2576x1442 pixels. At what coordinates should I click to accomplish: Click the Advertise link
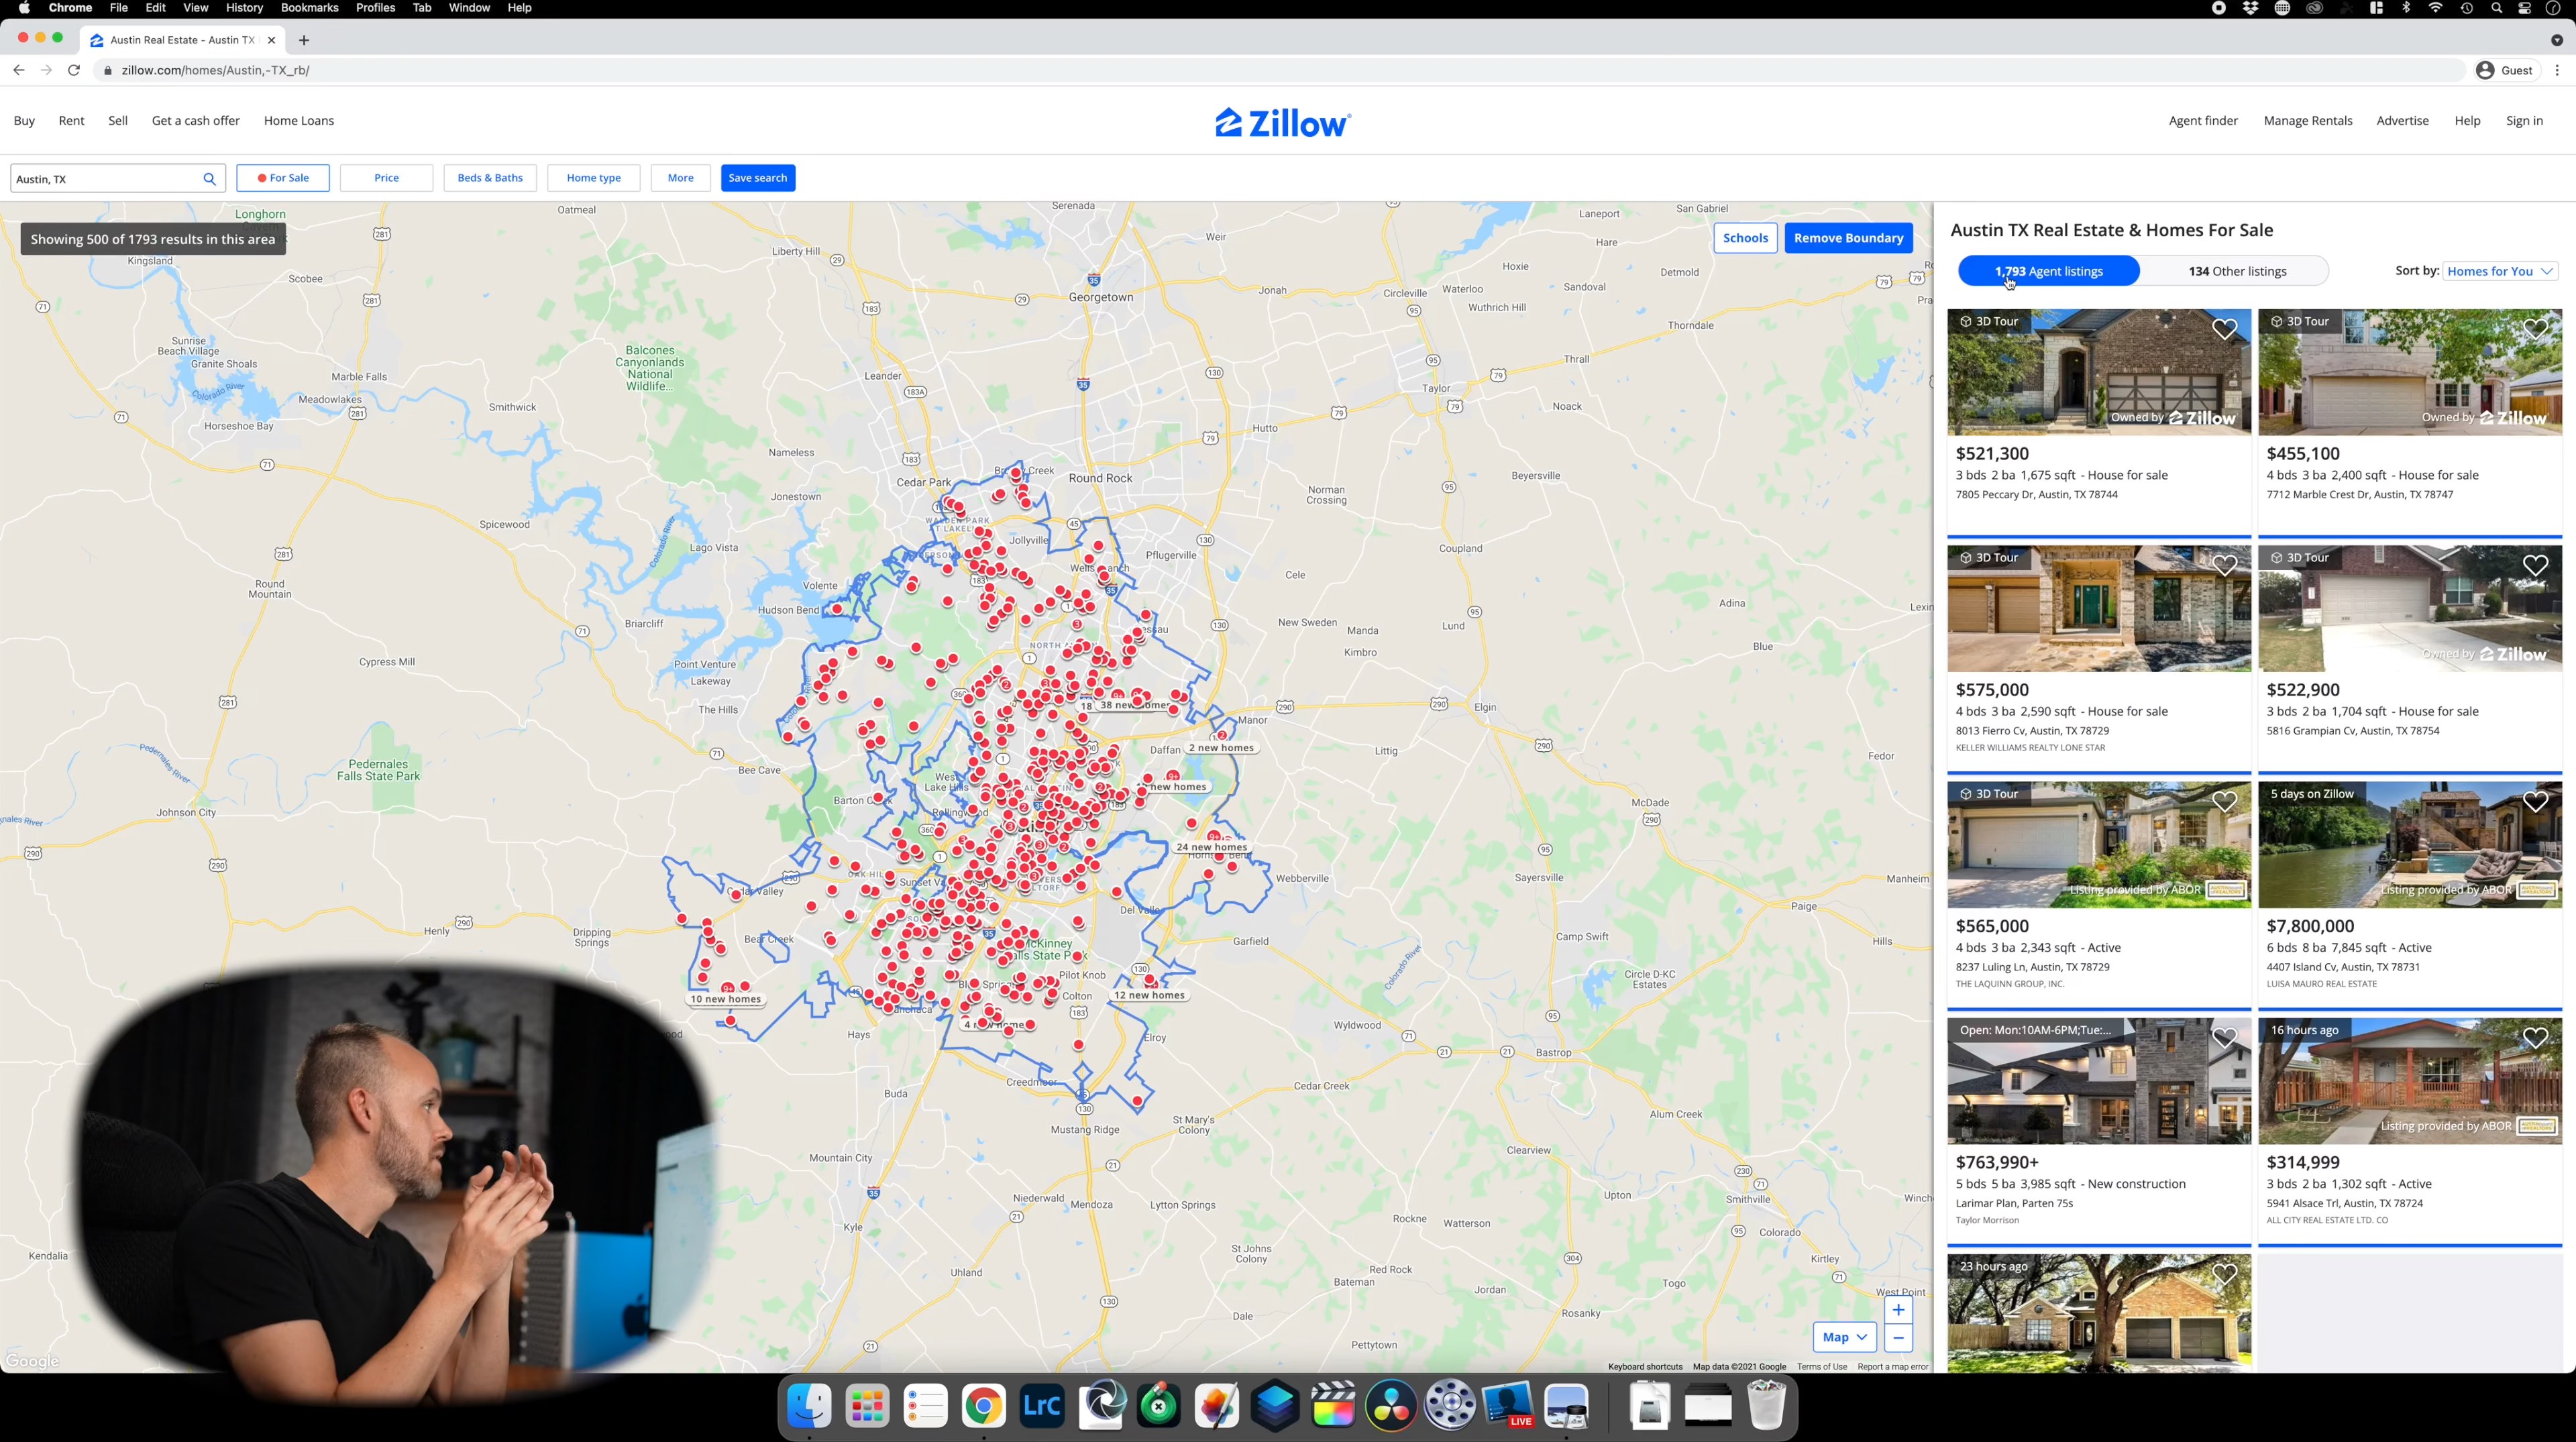point(2402,121)
